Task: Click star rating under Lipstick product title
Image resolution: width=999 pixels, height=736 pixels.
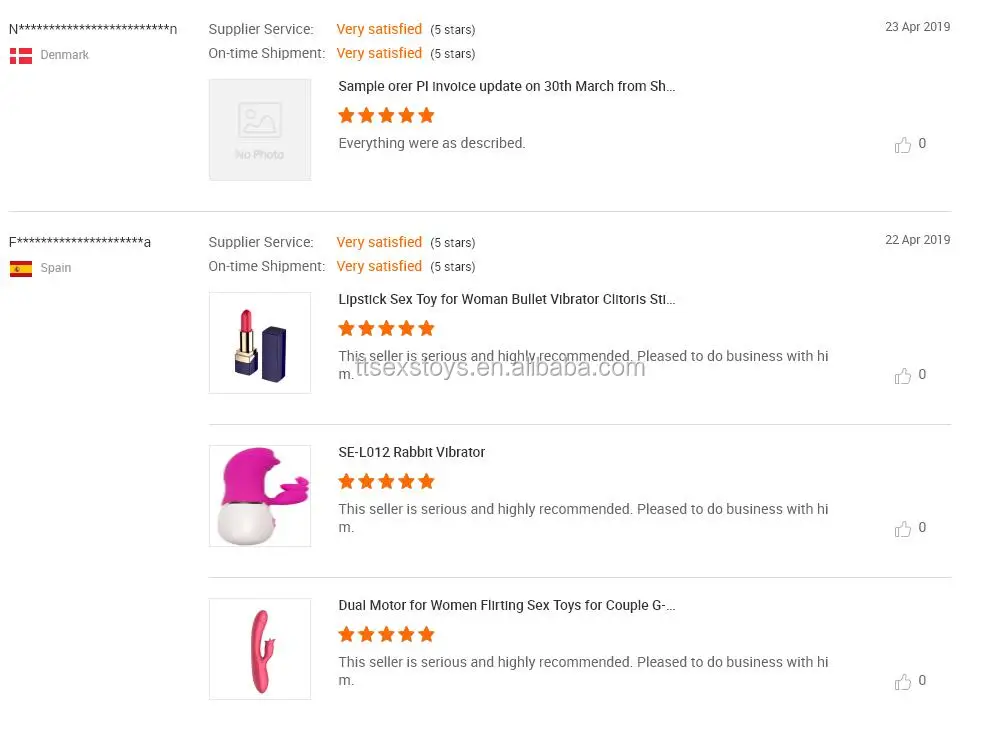Action: (x=386, y=329)
